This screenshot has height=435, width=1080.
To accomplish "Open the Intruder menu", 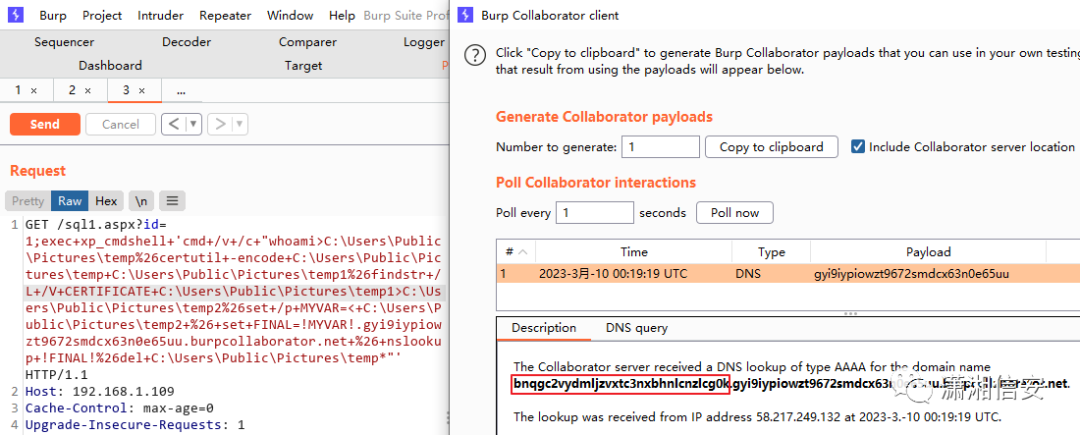I will click(x=160, y=15).
